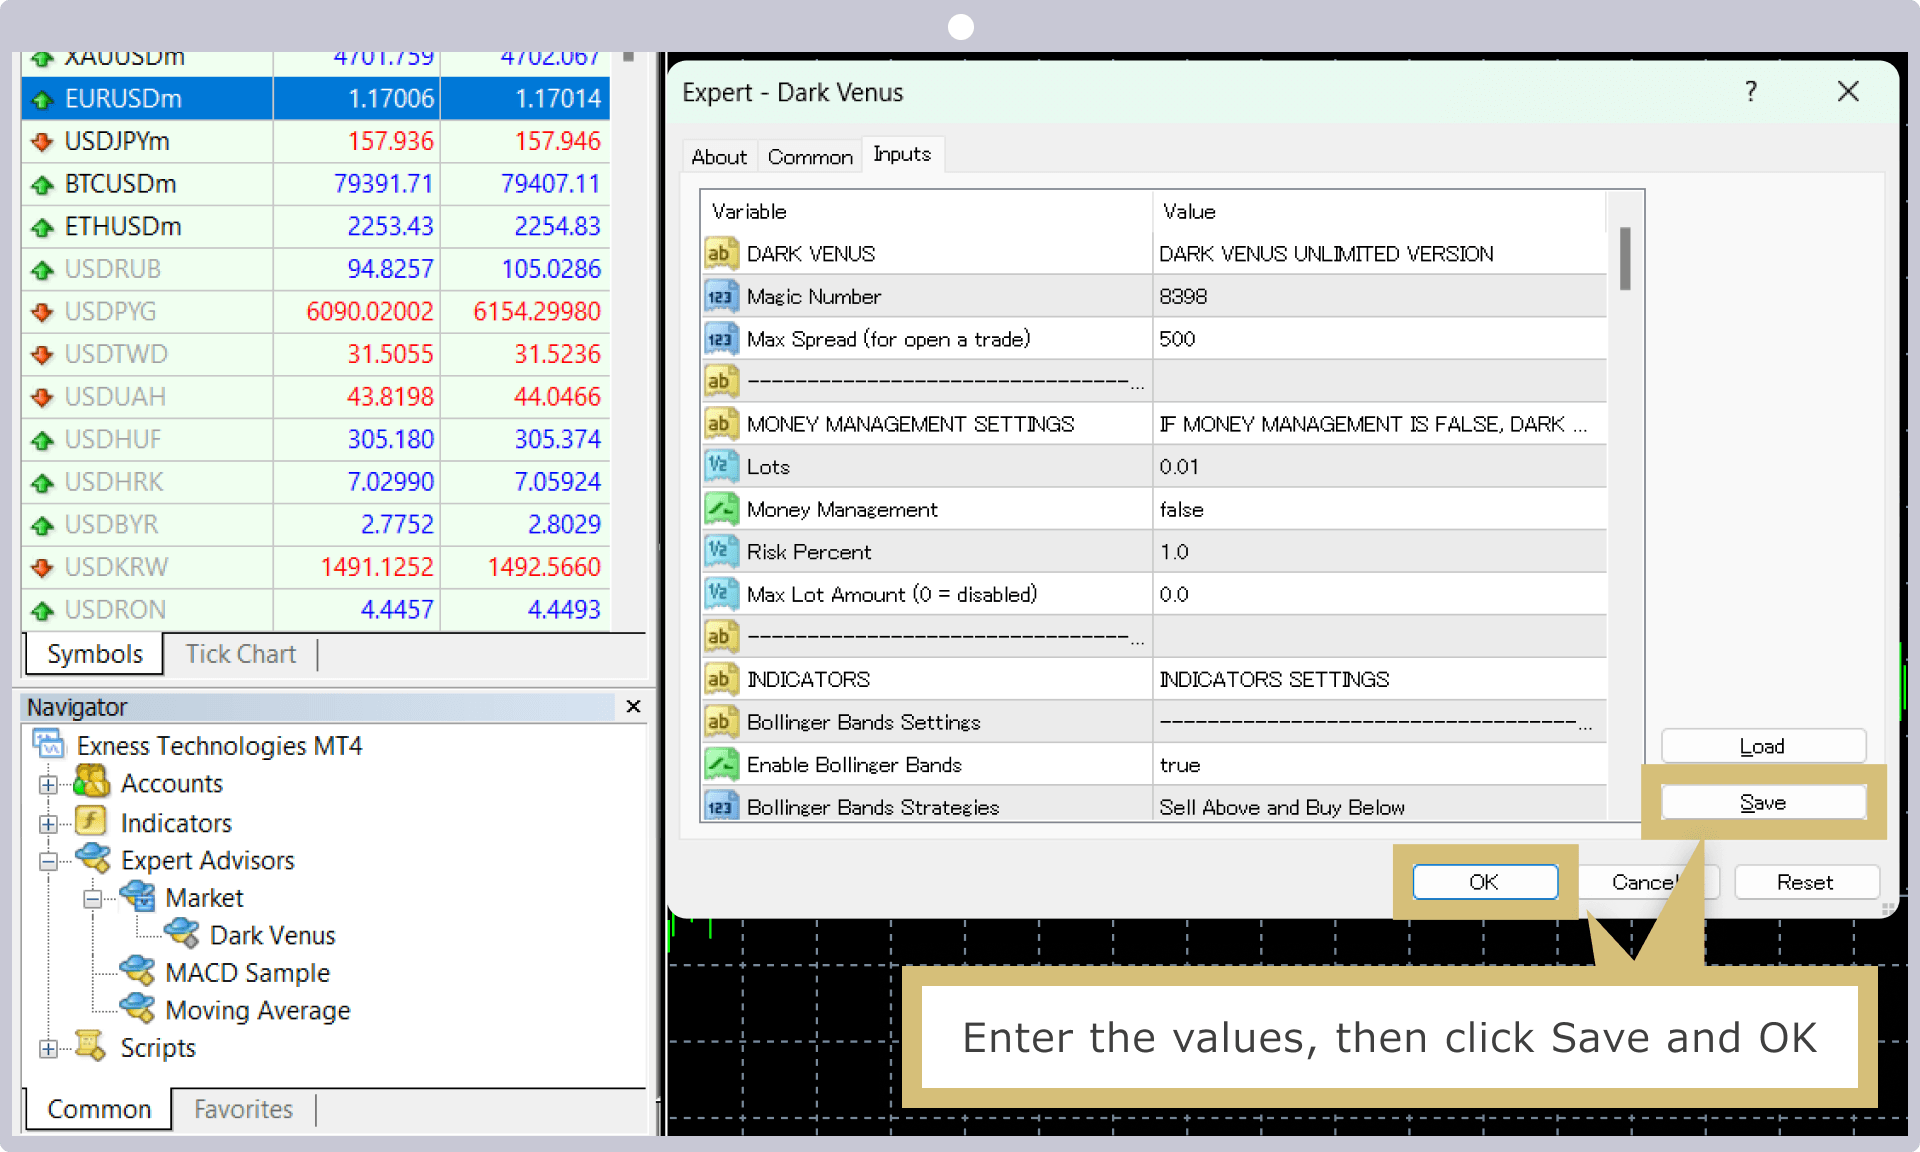1920x1152 pixels.
Task: Click the Variable column header
Action: coord(926,211)
